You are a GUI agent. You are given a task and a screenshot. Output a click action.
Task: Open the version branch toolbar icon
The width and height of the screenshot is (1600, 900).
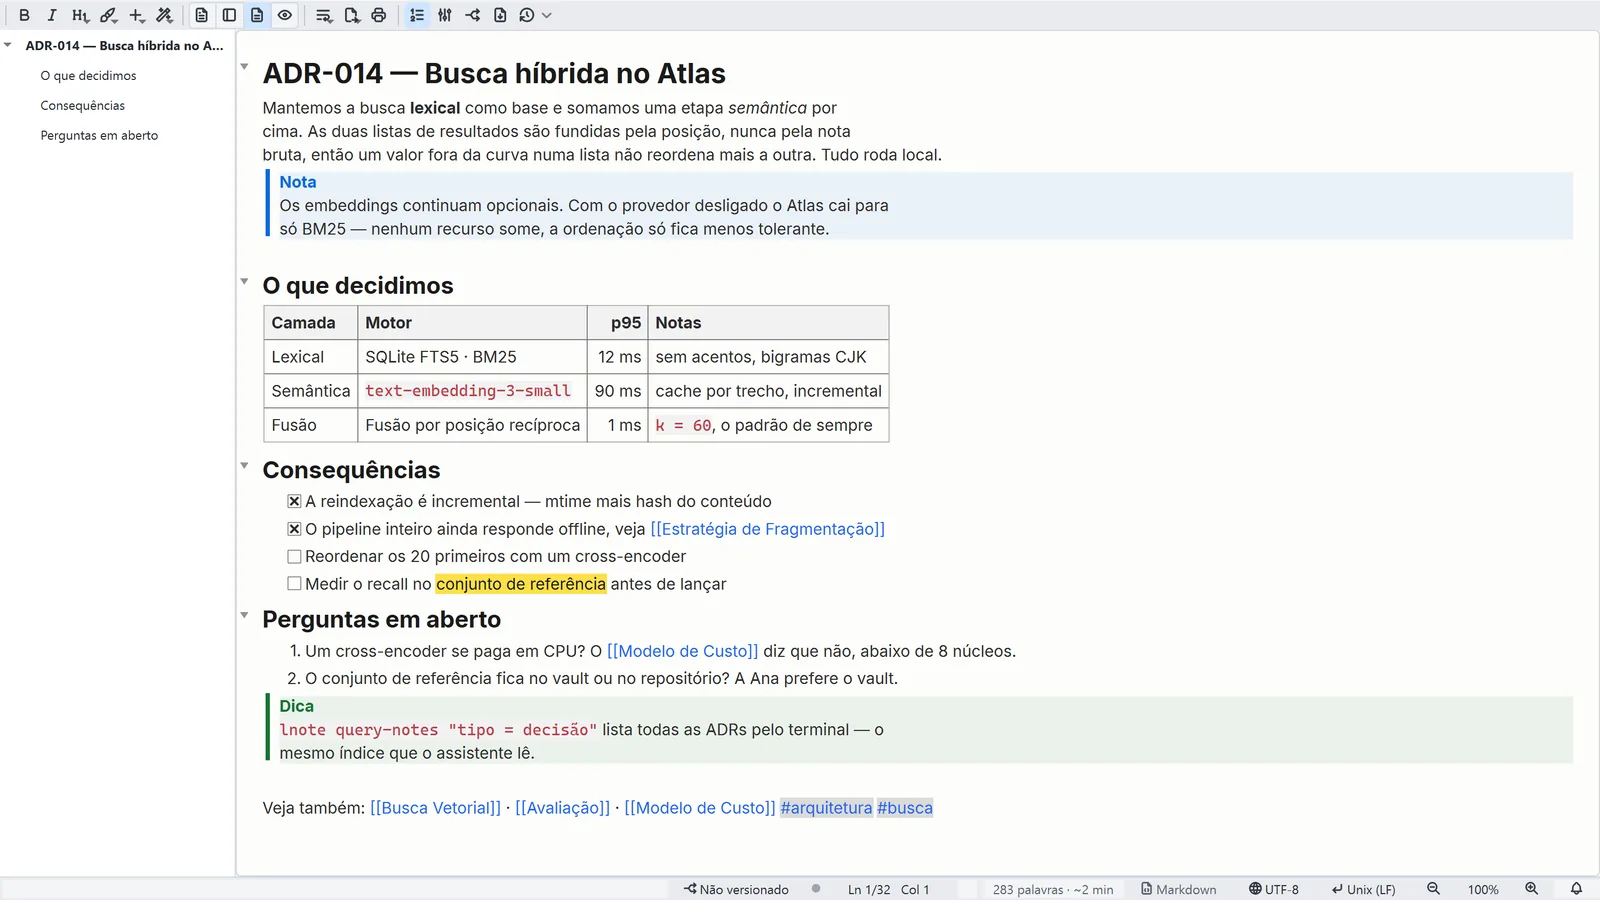pos(473,15)
